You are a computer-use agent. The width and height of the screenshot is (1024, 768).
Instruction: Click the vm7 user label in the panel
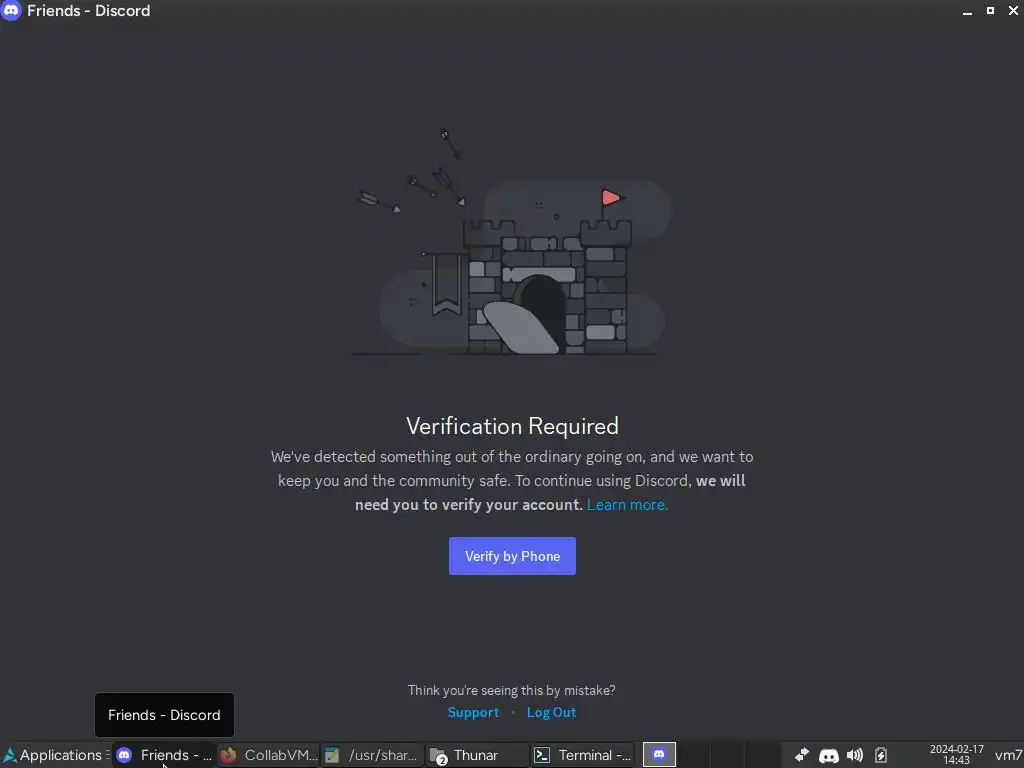(x=1008, y=756)
